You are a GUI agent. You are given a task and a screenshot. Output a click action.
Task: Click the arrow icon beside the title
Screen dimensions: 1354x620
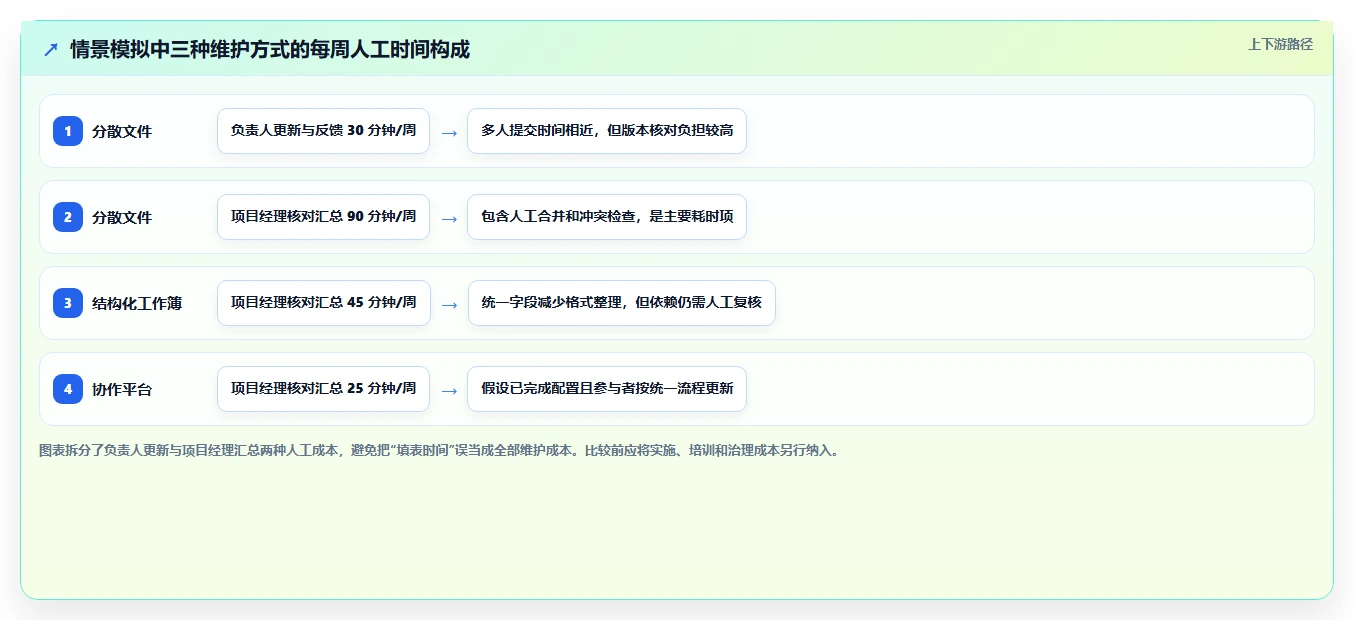tap(51, 49)
